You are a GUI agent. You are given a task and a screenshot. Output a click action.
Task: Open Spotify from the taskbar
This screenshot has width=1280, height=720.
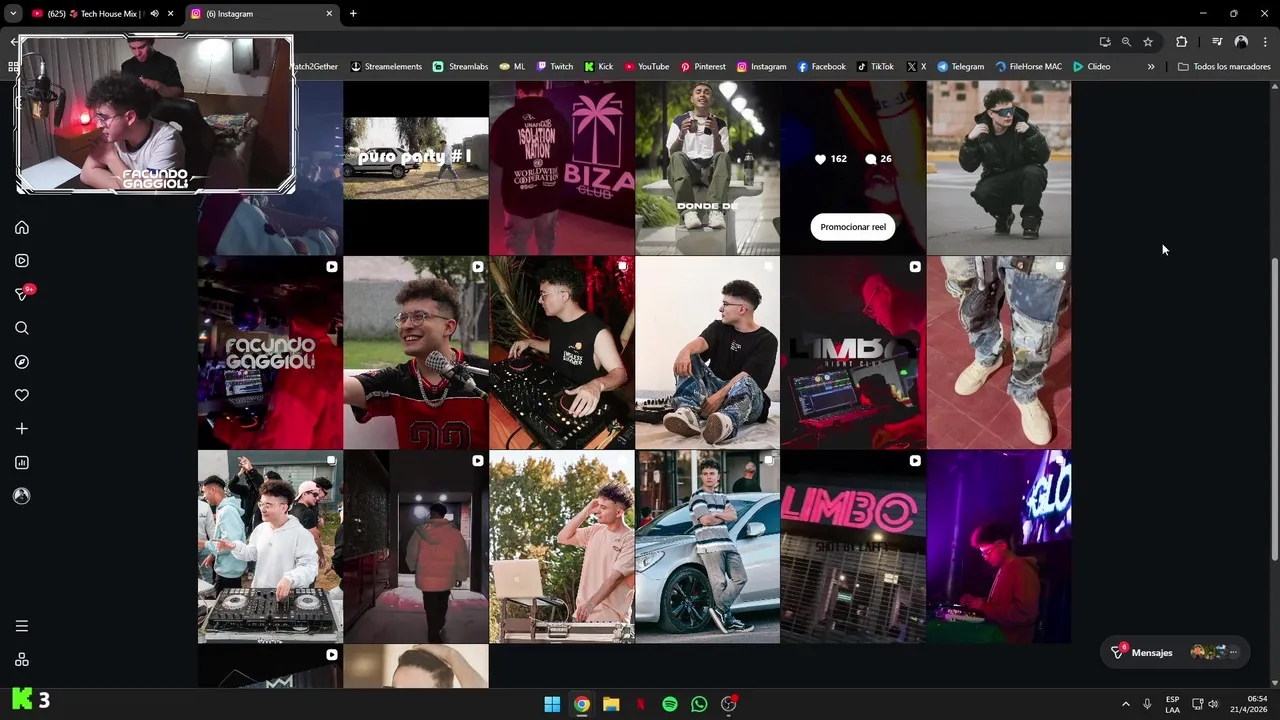pyautogui.click(x=670, y=704)
